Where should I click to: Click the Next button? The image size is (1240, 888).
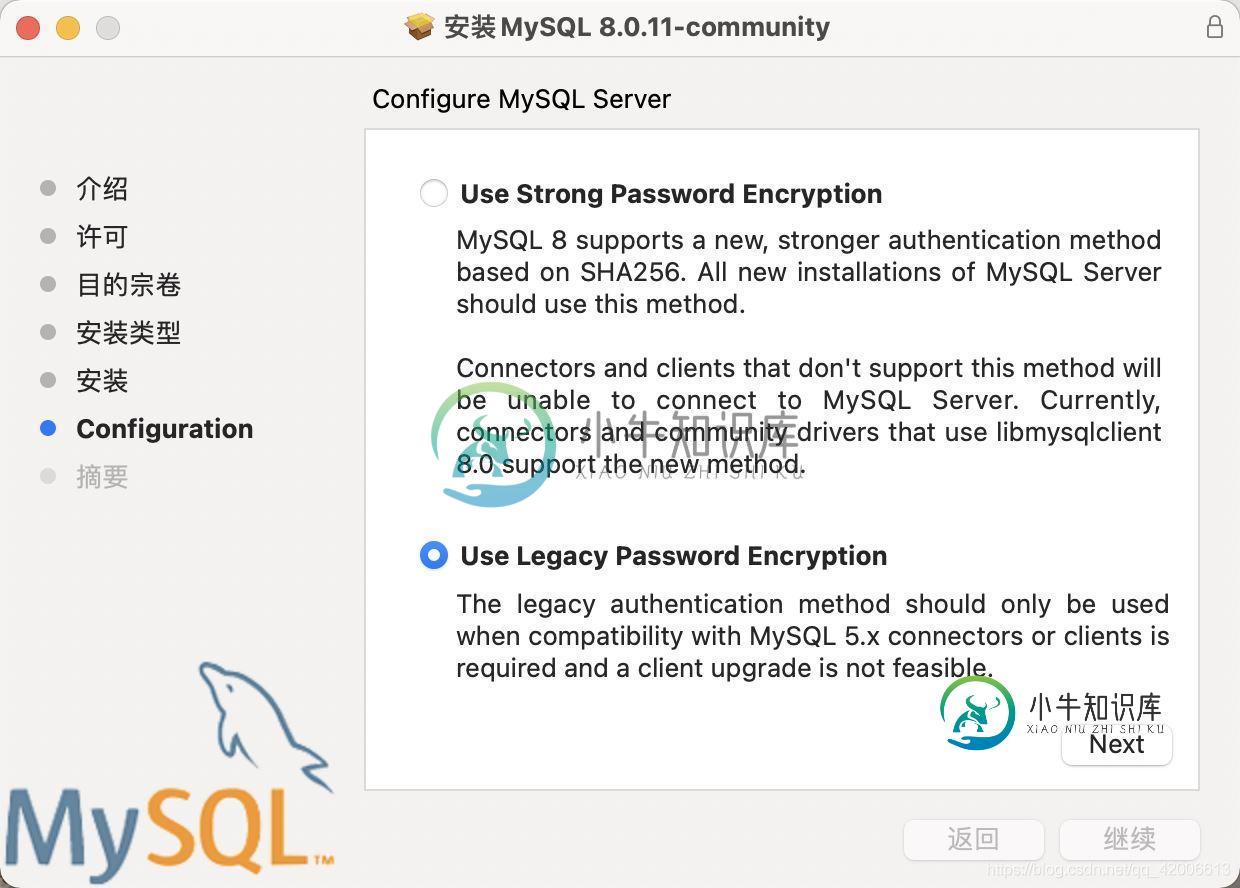click(x=1117, y=745)
